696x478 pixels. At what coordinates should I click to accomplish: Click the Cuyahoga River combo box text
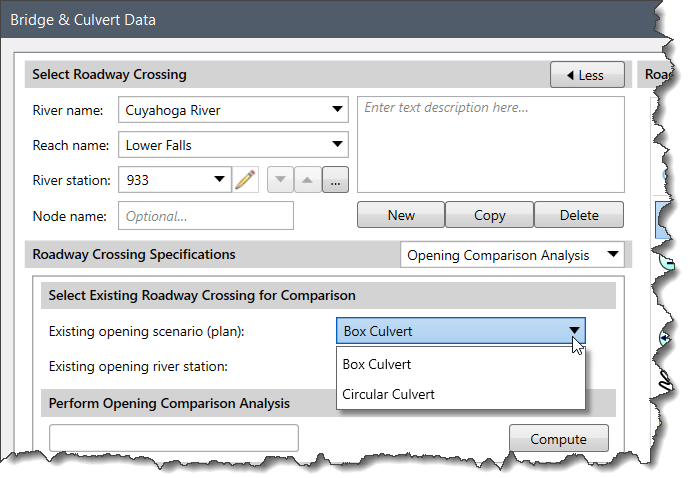(x=173, y=110)
